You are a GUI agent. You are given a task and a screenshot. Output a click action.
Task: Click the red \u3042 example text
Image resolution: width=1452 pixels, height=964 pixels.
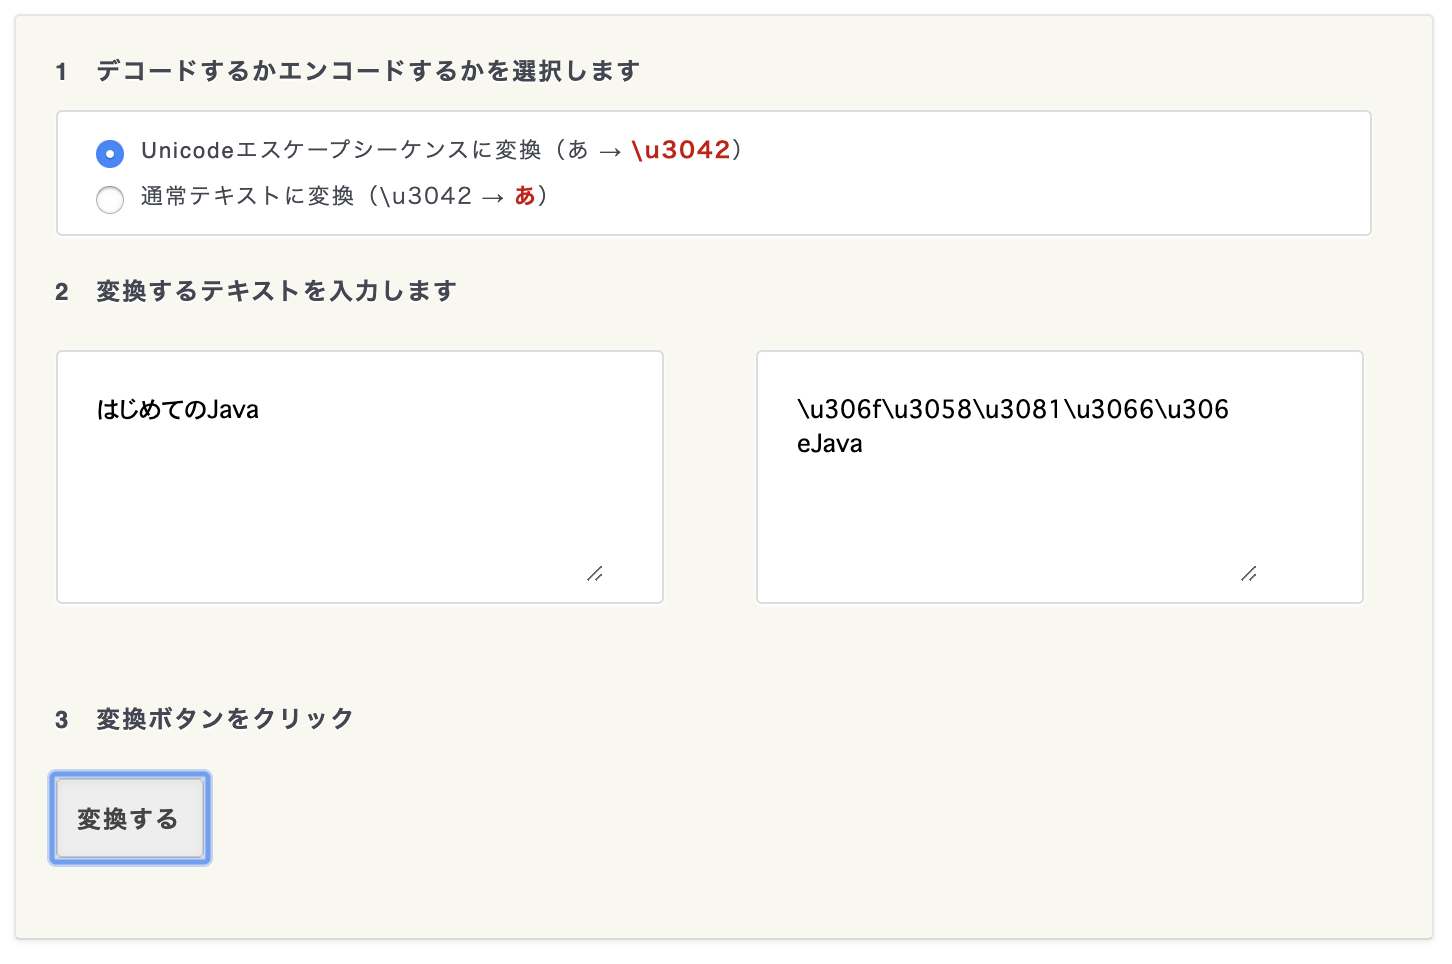[681, 150]
